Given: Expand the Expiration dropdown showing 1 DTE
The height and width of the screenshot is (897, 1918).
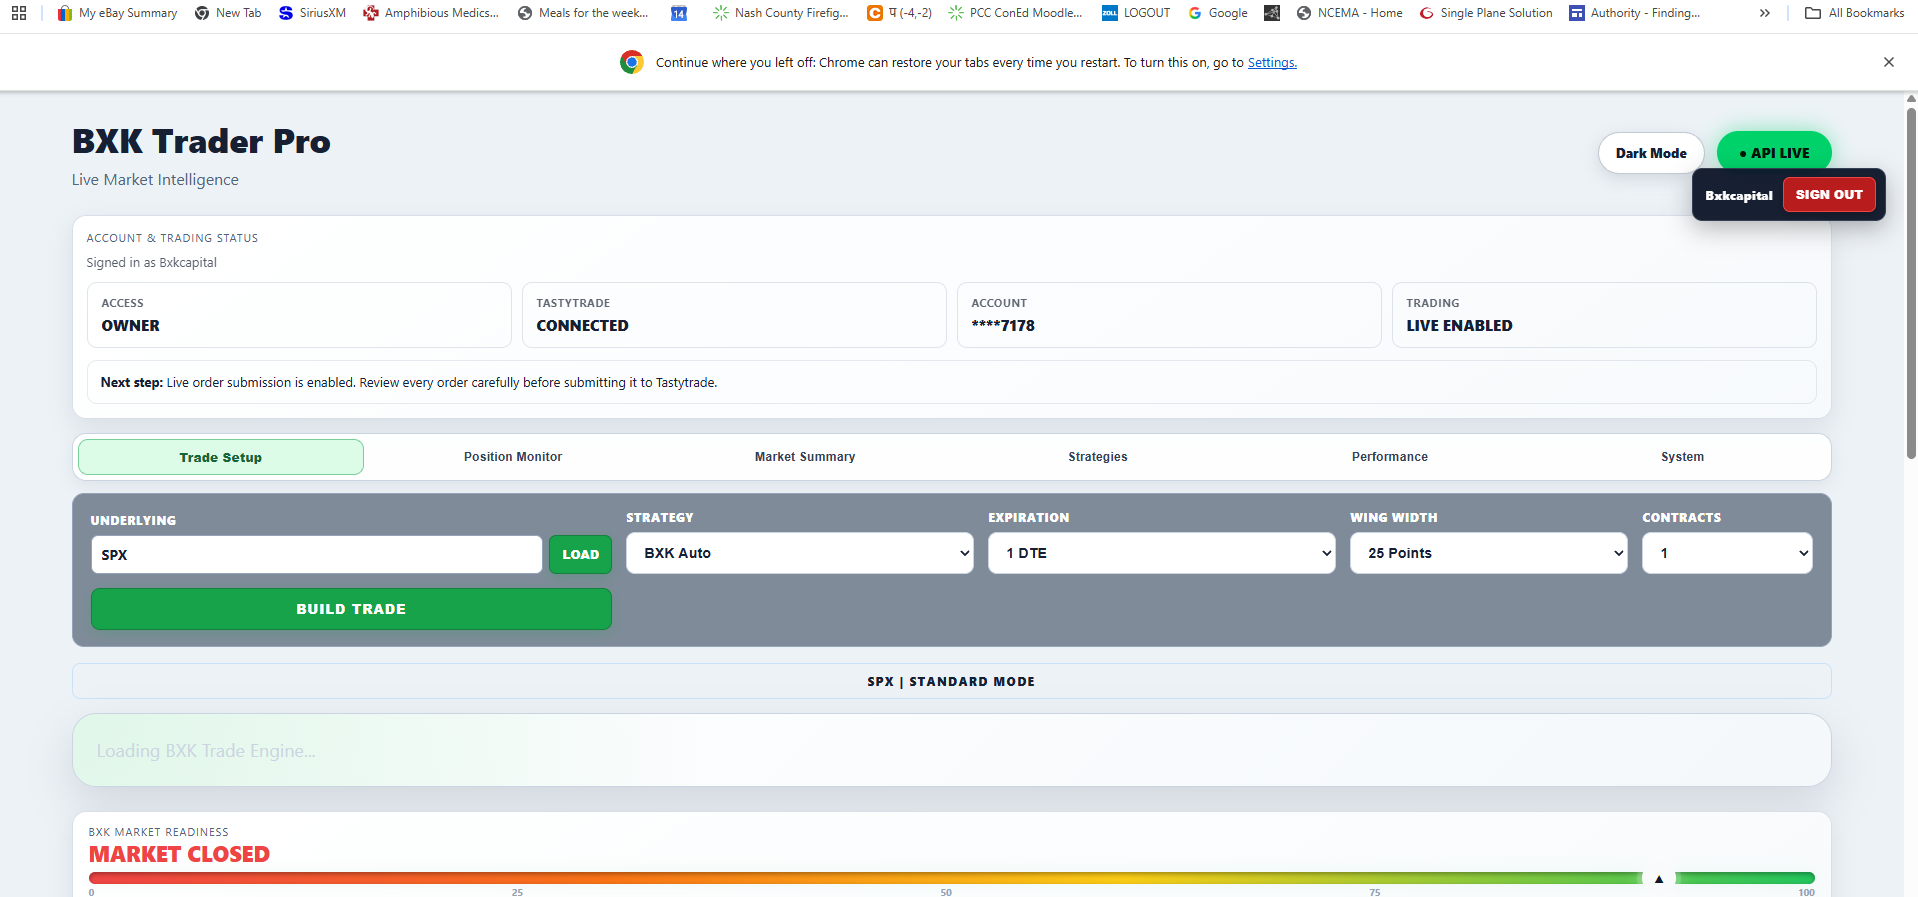Looking at the screenshot, I should pos(1162,553).
